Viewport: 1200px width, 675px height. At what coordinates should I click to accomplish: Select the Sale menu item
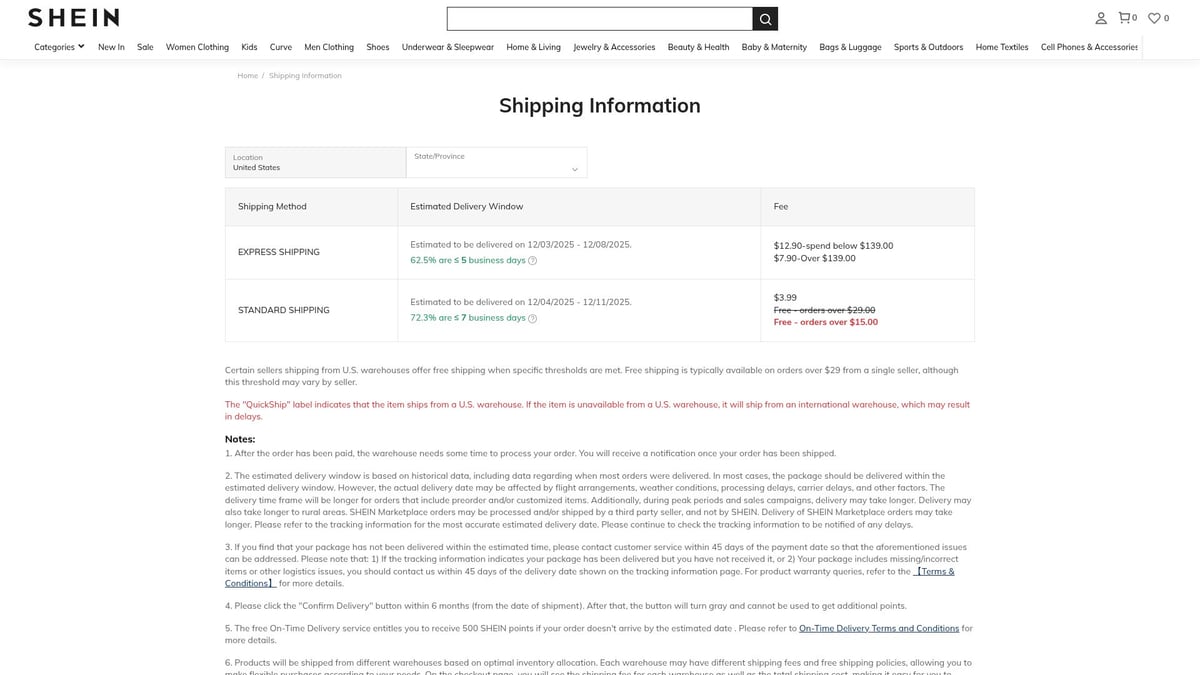(145, 47)
